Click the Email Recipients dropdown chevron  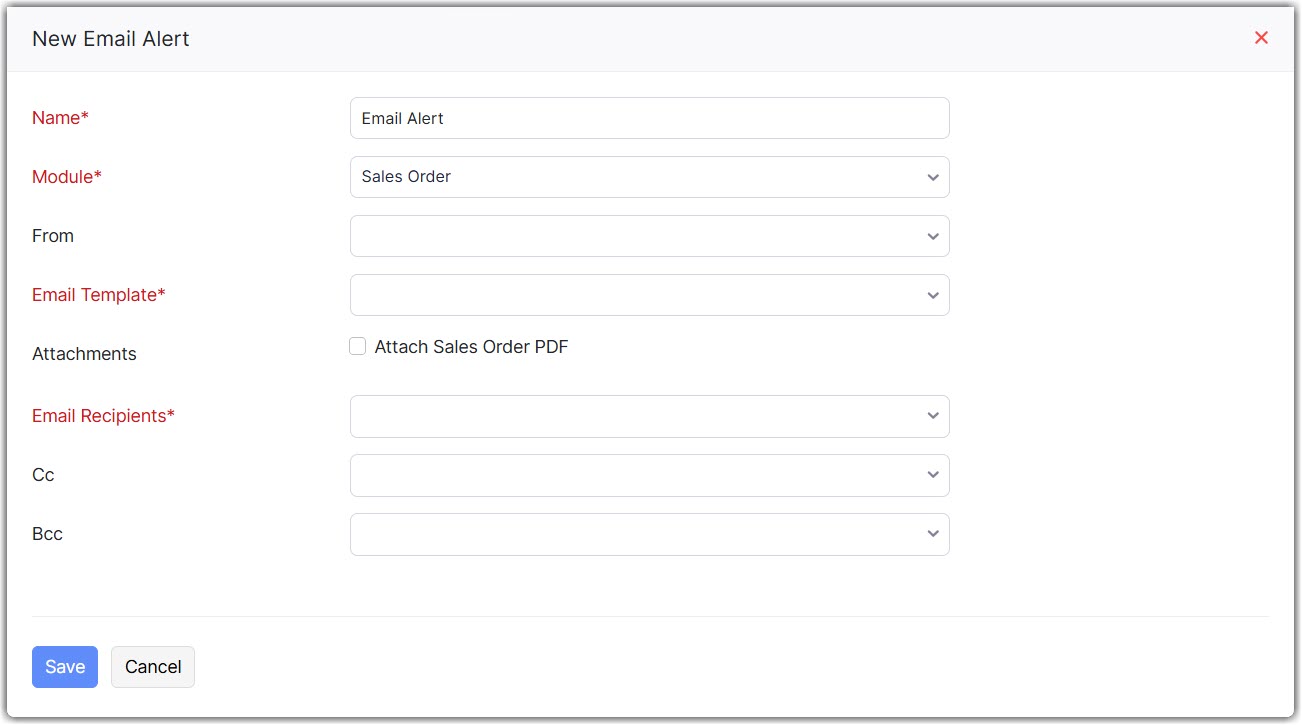[x=932, y=416]
